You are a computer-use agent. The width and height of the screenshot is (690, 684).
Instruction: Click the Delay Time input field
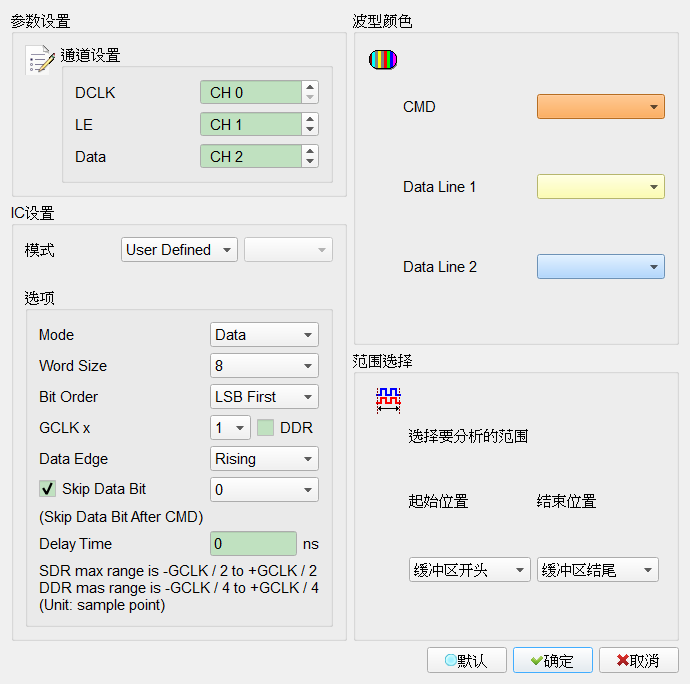tap(253, 544)
